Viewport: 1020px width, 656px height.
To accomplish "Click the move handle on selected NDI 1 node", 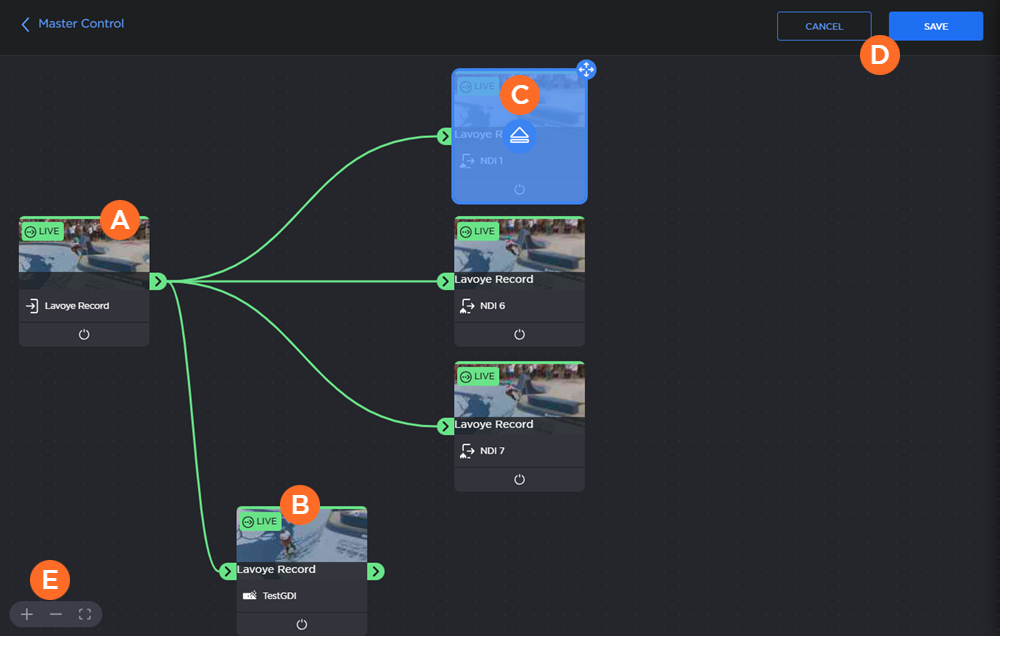I will [586, 69].
